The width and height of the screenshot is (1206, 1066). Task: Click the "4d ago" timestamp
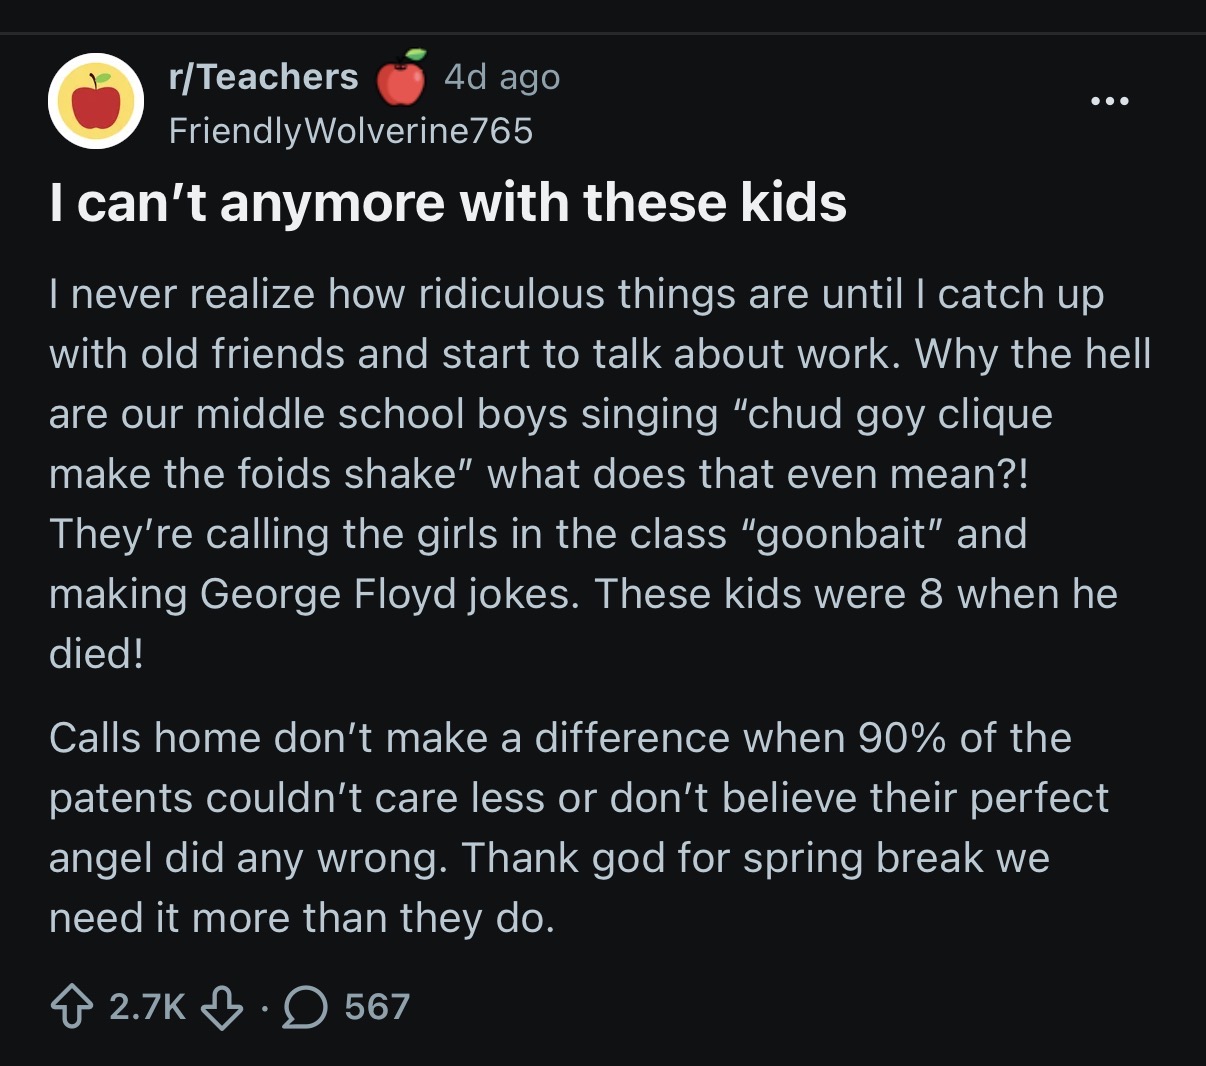pos(502,77)
